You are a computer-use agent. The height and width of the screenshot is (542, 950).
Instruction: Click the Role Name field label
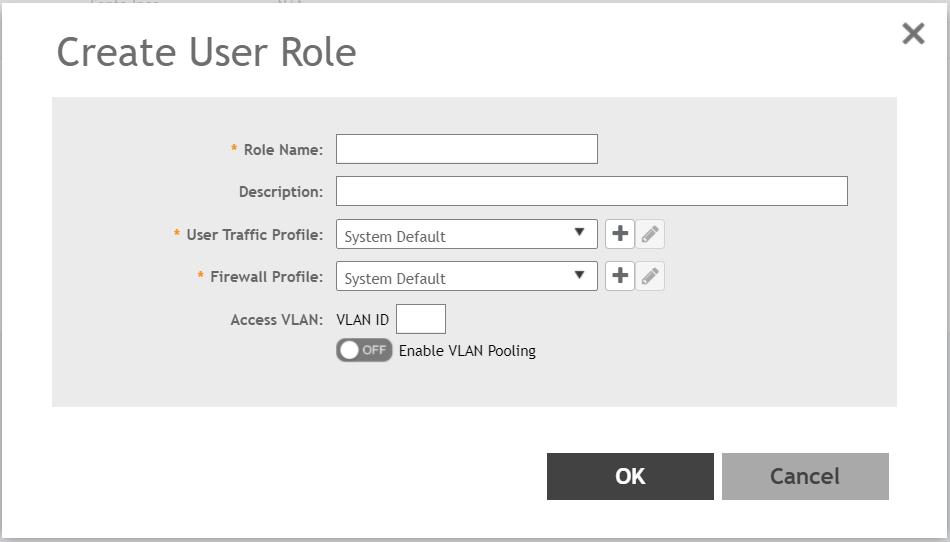pyautogui.click(x=283, y=150)
